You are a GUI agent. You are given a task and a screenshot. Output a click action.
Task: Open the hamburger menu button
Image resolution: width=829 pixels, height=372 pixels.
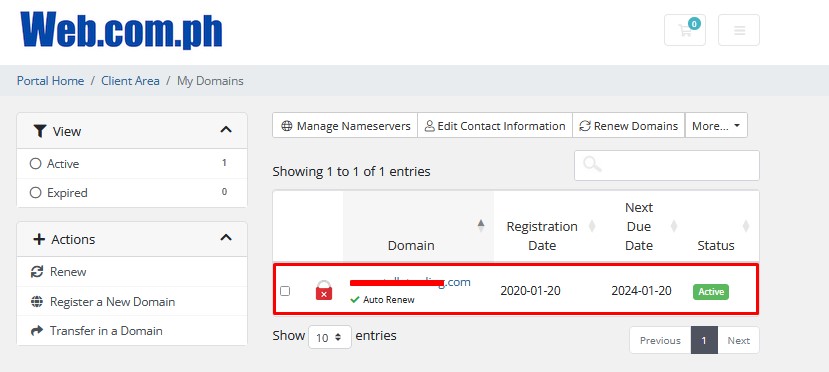tap(739, 30)
